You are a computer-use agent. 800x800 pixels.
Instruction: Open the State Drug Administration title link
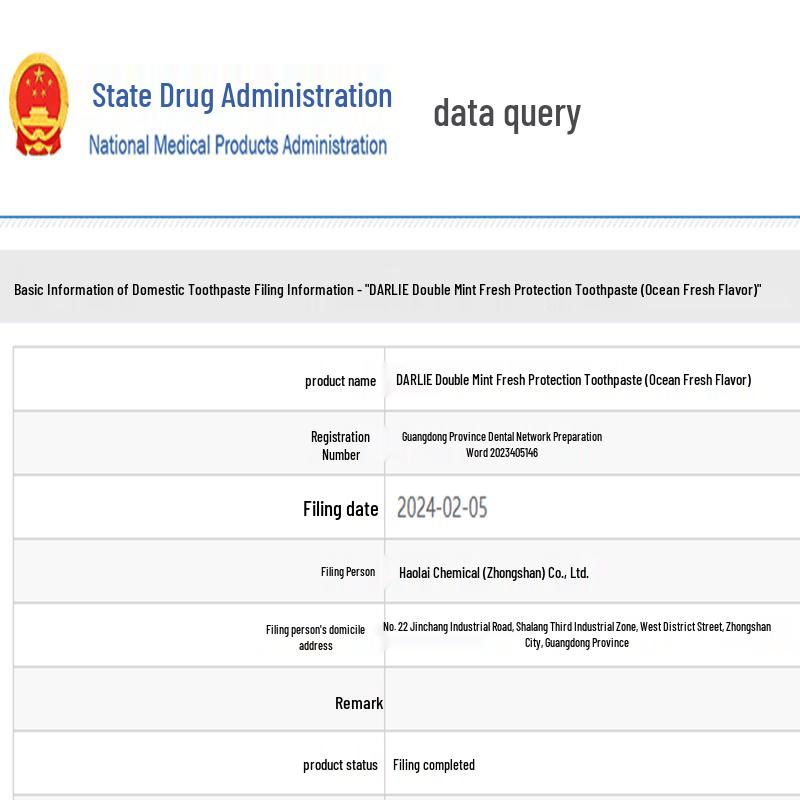[x=242, y=96]
